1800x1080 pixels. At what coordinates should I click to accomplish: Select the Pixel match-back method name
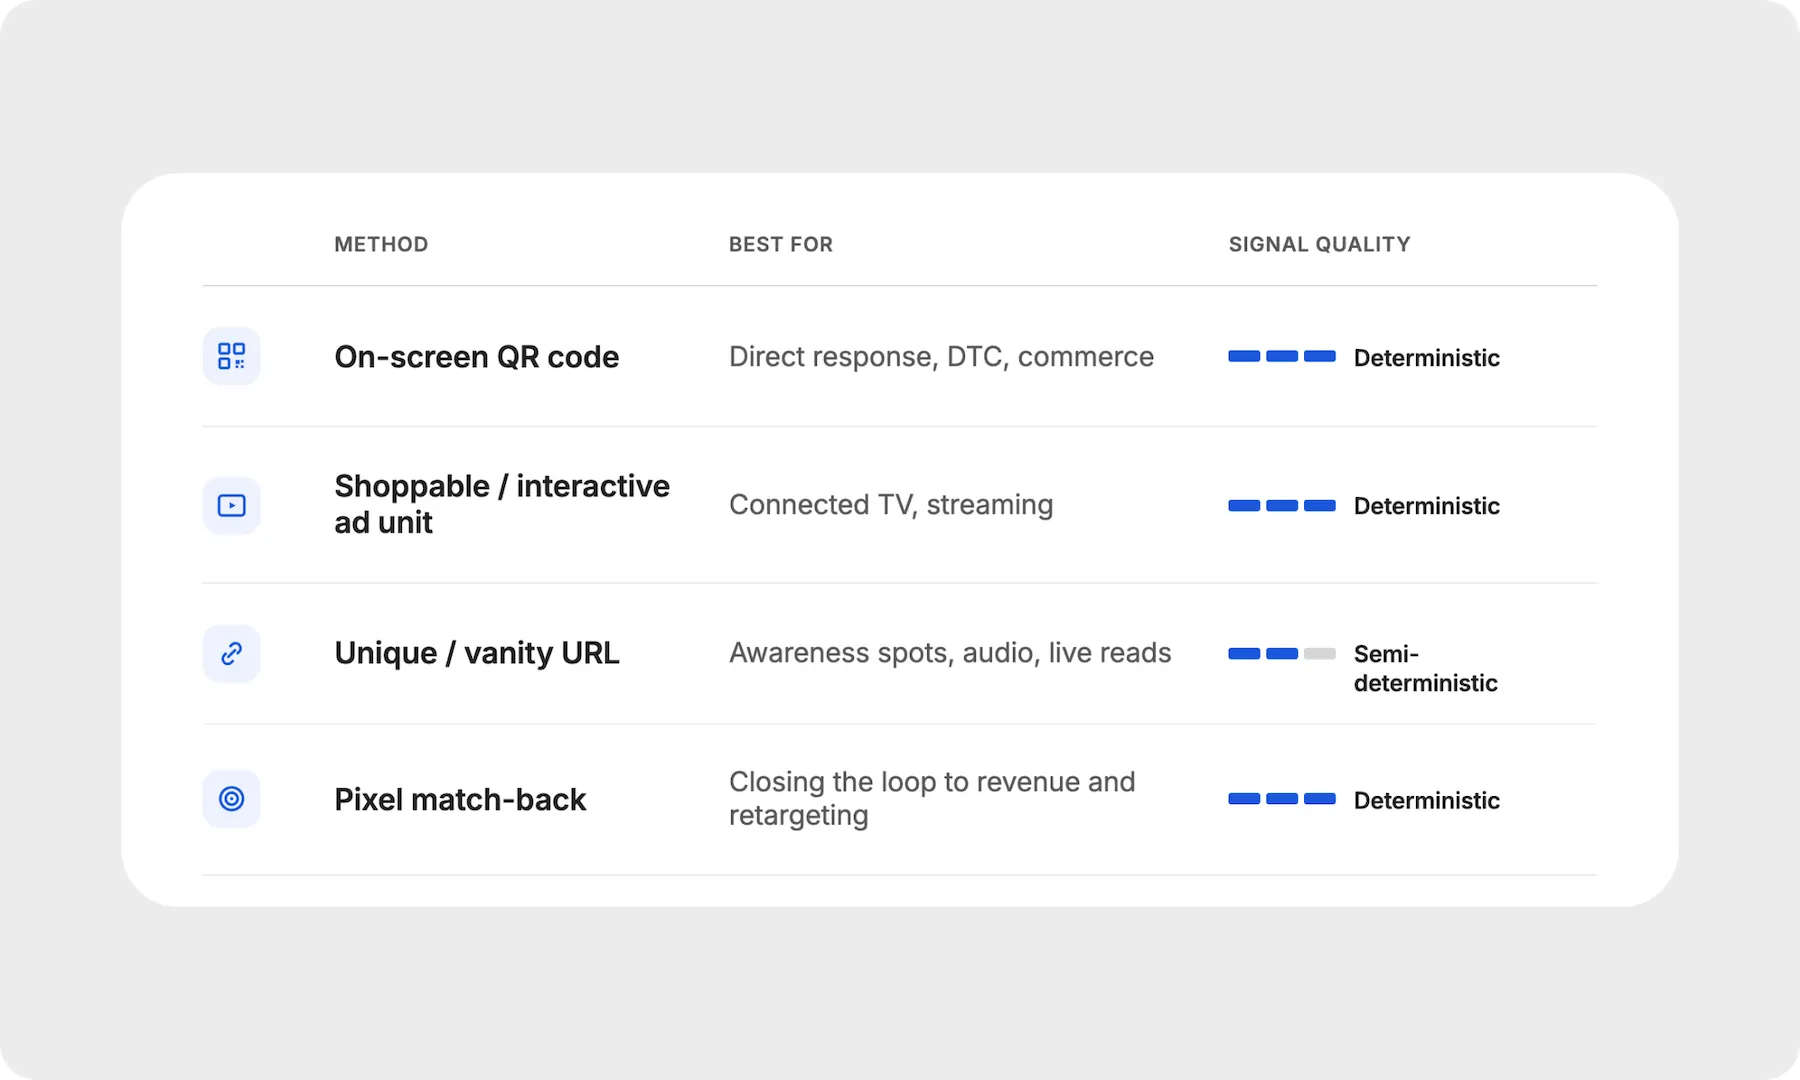(x=460, y=800)
